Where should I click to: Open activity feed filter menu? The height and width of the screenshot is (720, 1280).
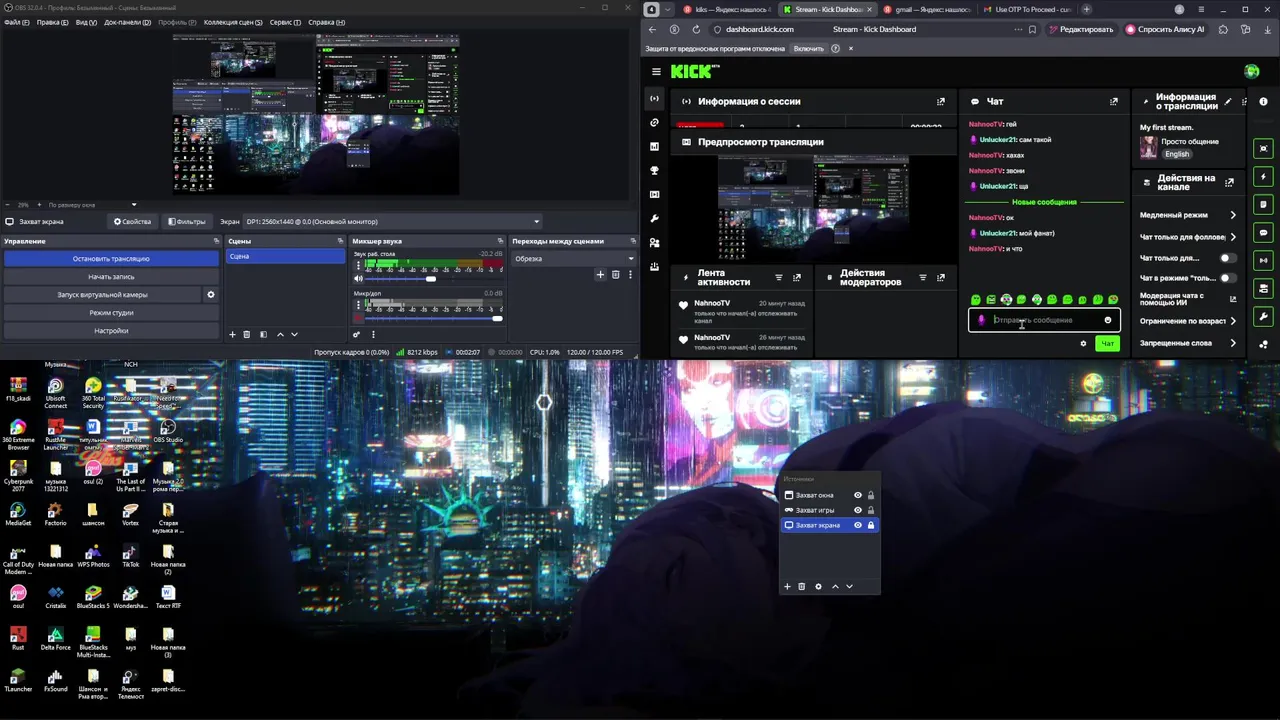coord(779,277)
